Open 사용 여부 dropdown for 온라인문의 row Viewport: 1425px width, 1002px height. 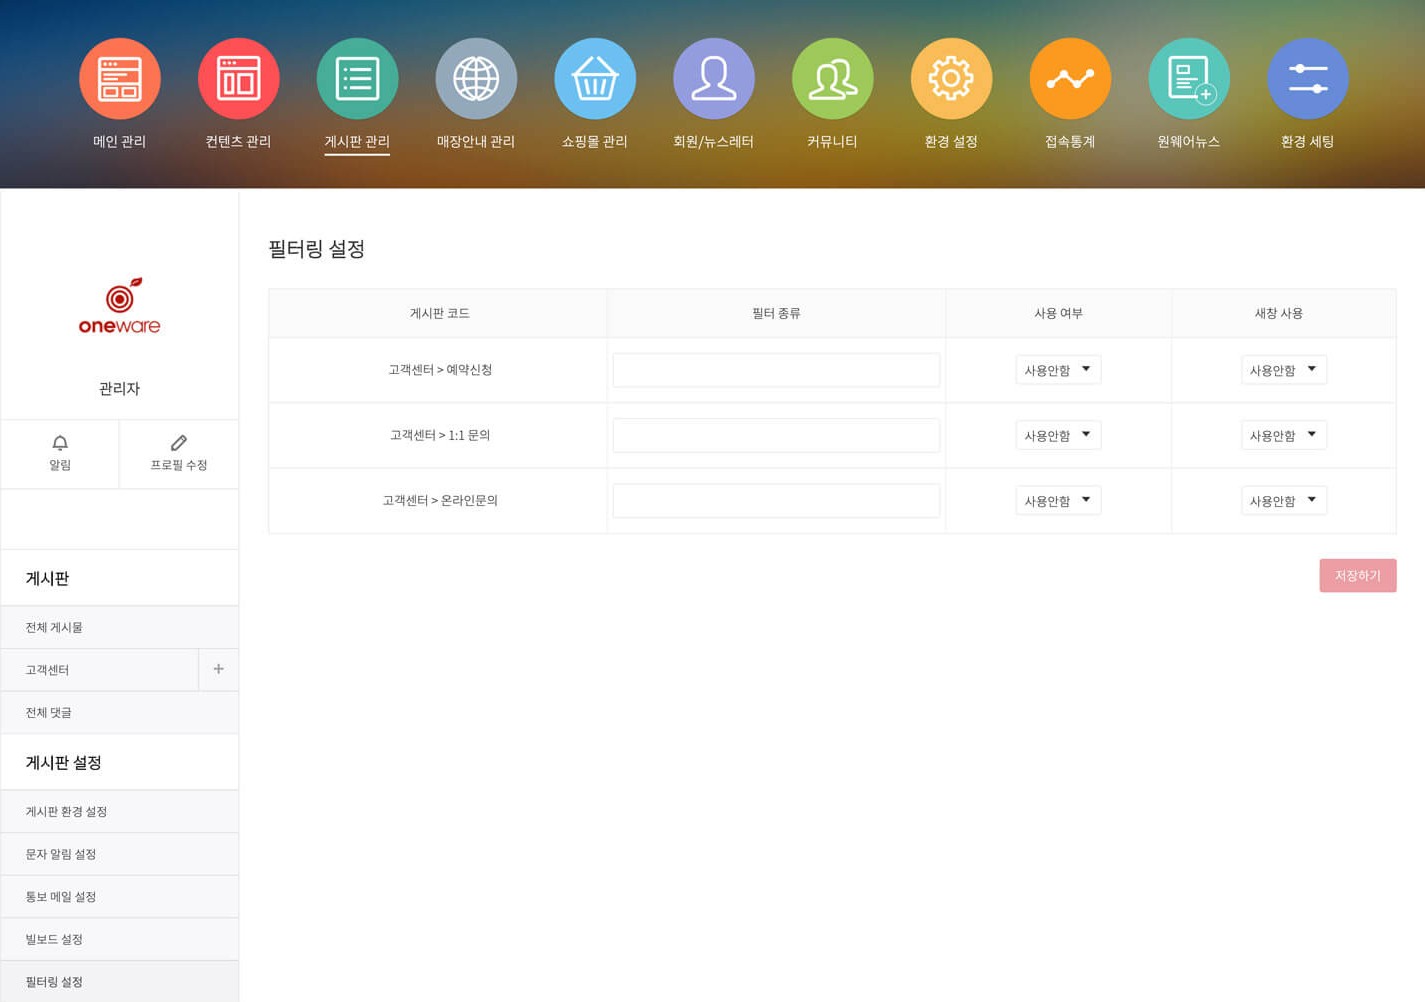tap(1058, 500)
